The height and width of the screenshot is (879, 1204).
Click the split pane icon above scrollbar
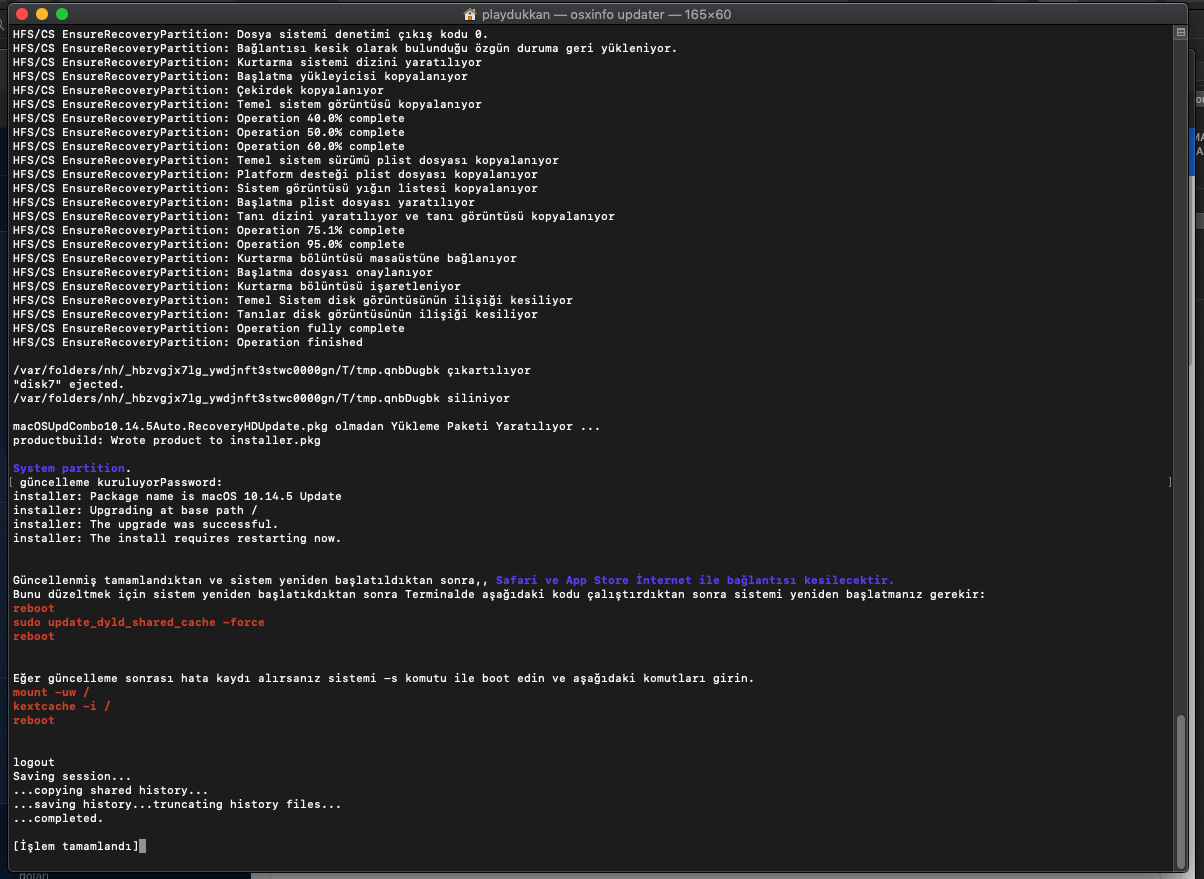pyautogui.click(x=1183, y=34)
